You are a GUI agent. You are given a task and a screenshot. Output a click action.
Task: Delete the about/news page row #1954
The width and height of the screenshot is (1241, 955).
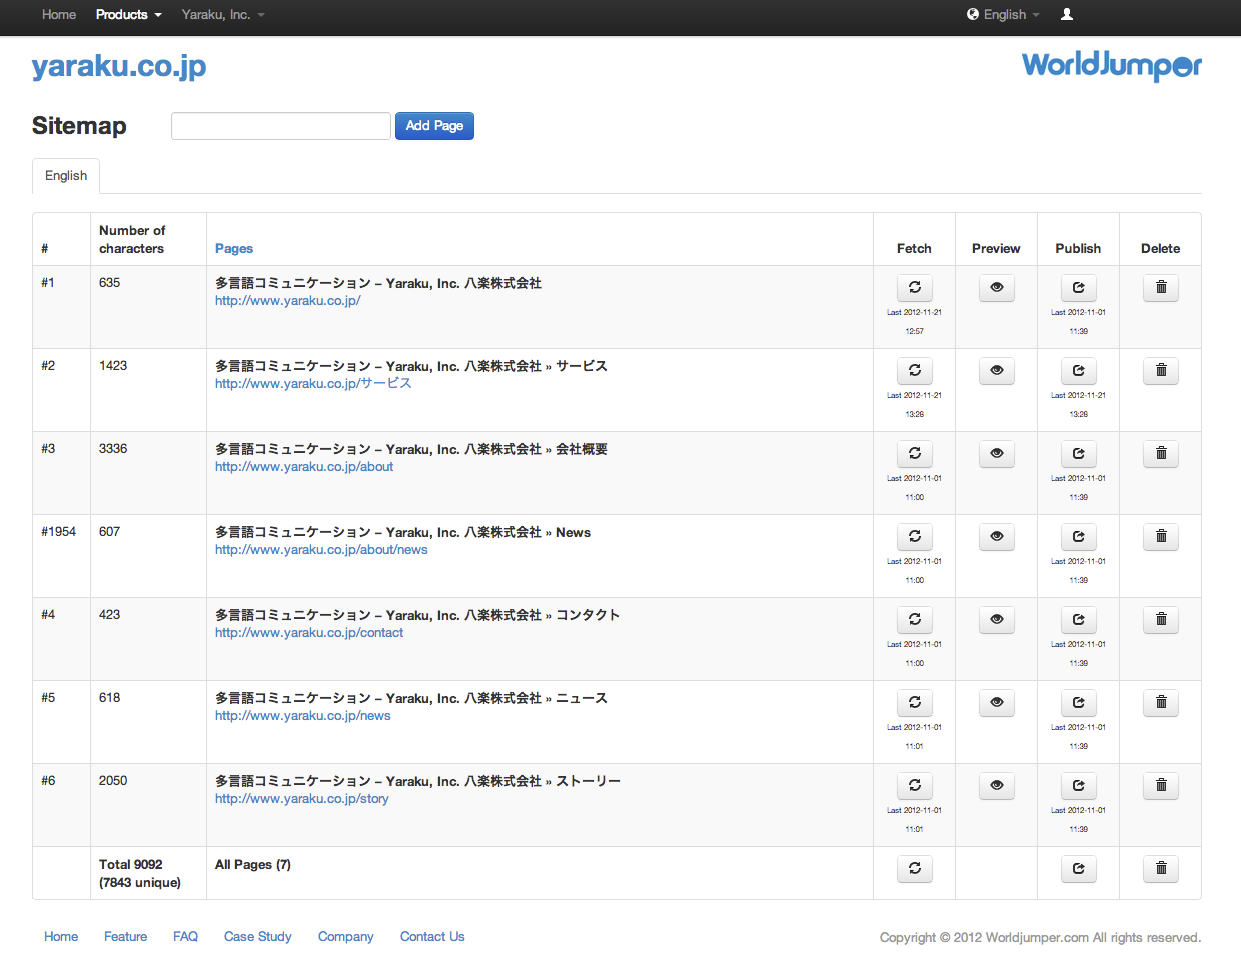(1160, 536)
